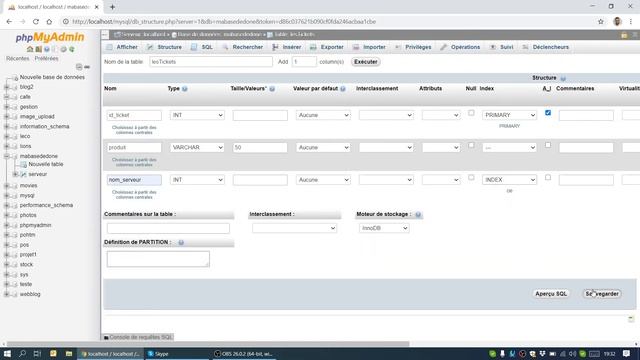Open the Rechercher tab
Image resolution: width=640 pixels, height=360 pixels.
coord(242,47)
